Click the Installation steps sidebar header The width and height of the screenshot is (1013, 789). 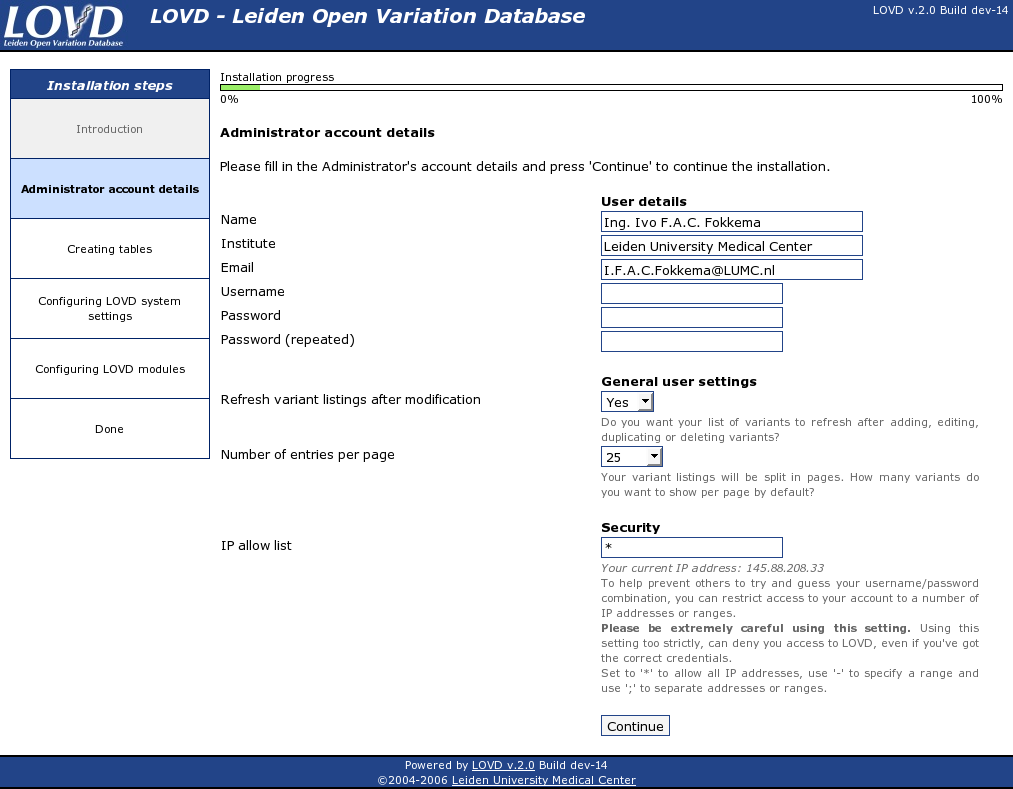click(x=110, y=85)
